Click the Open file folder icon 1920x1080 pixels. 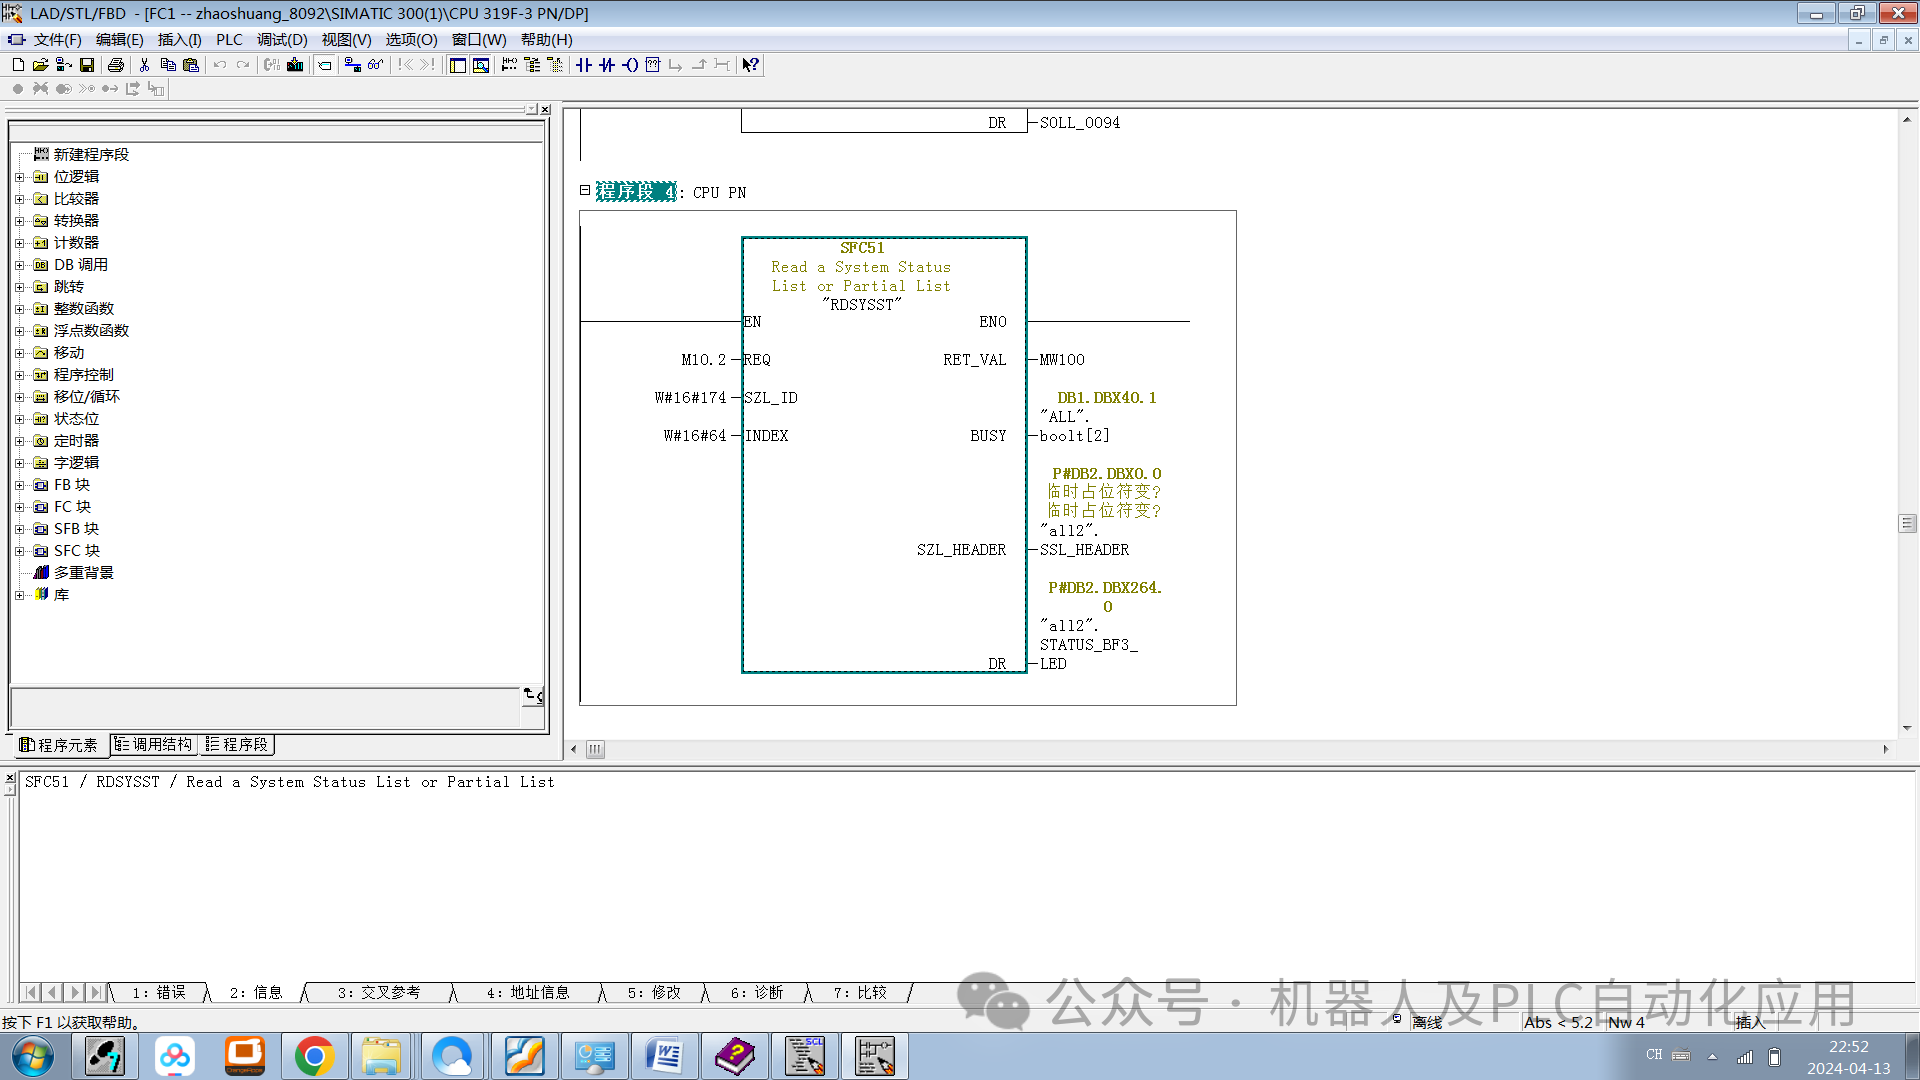(x=40, y=65)
